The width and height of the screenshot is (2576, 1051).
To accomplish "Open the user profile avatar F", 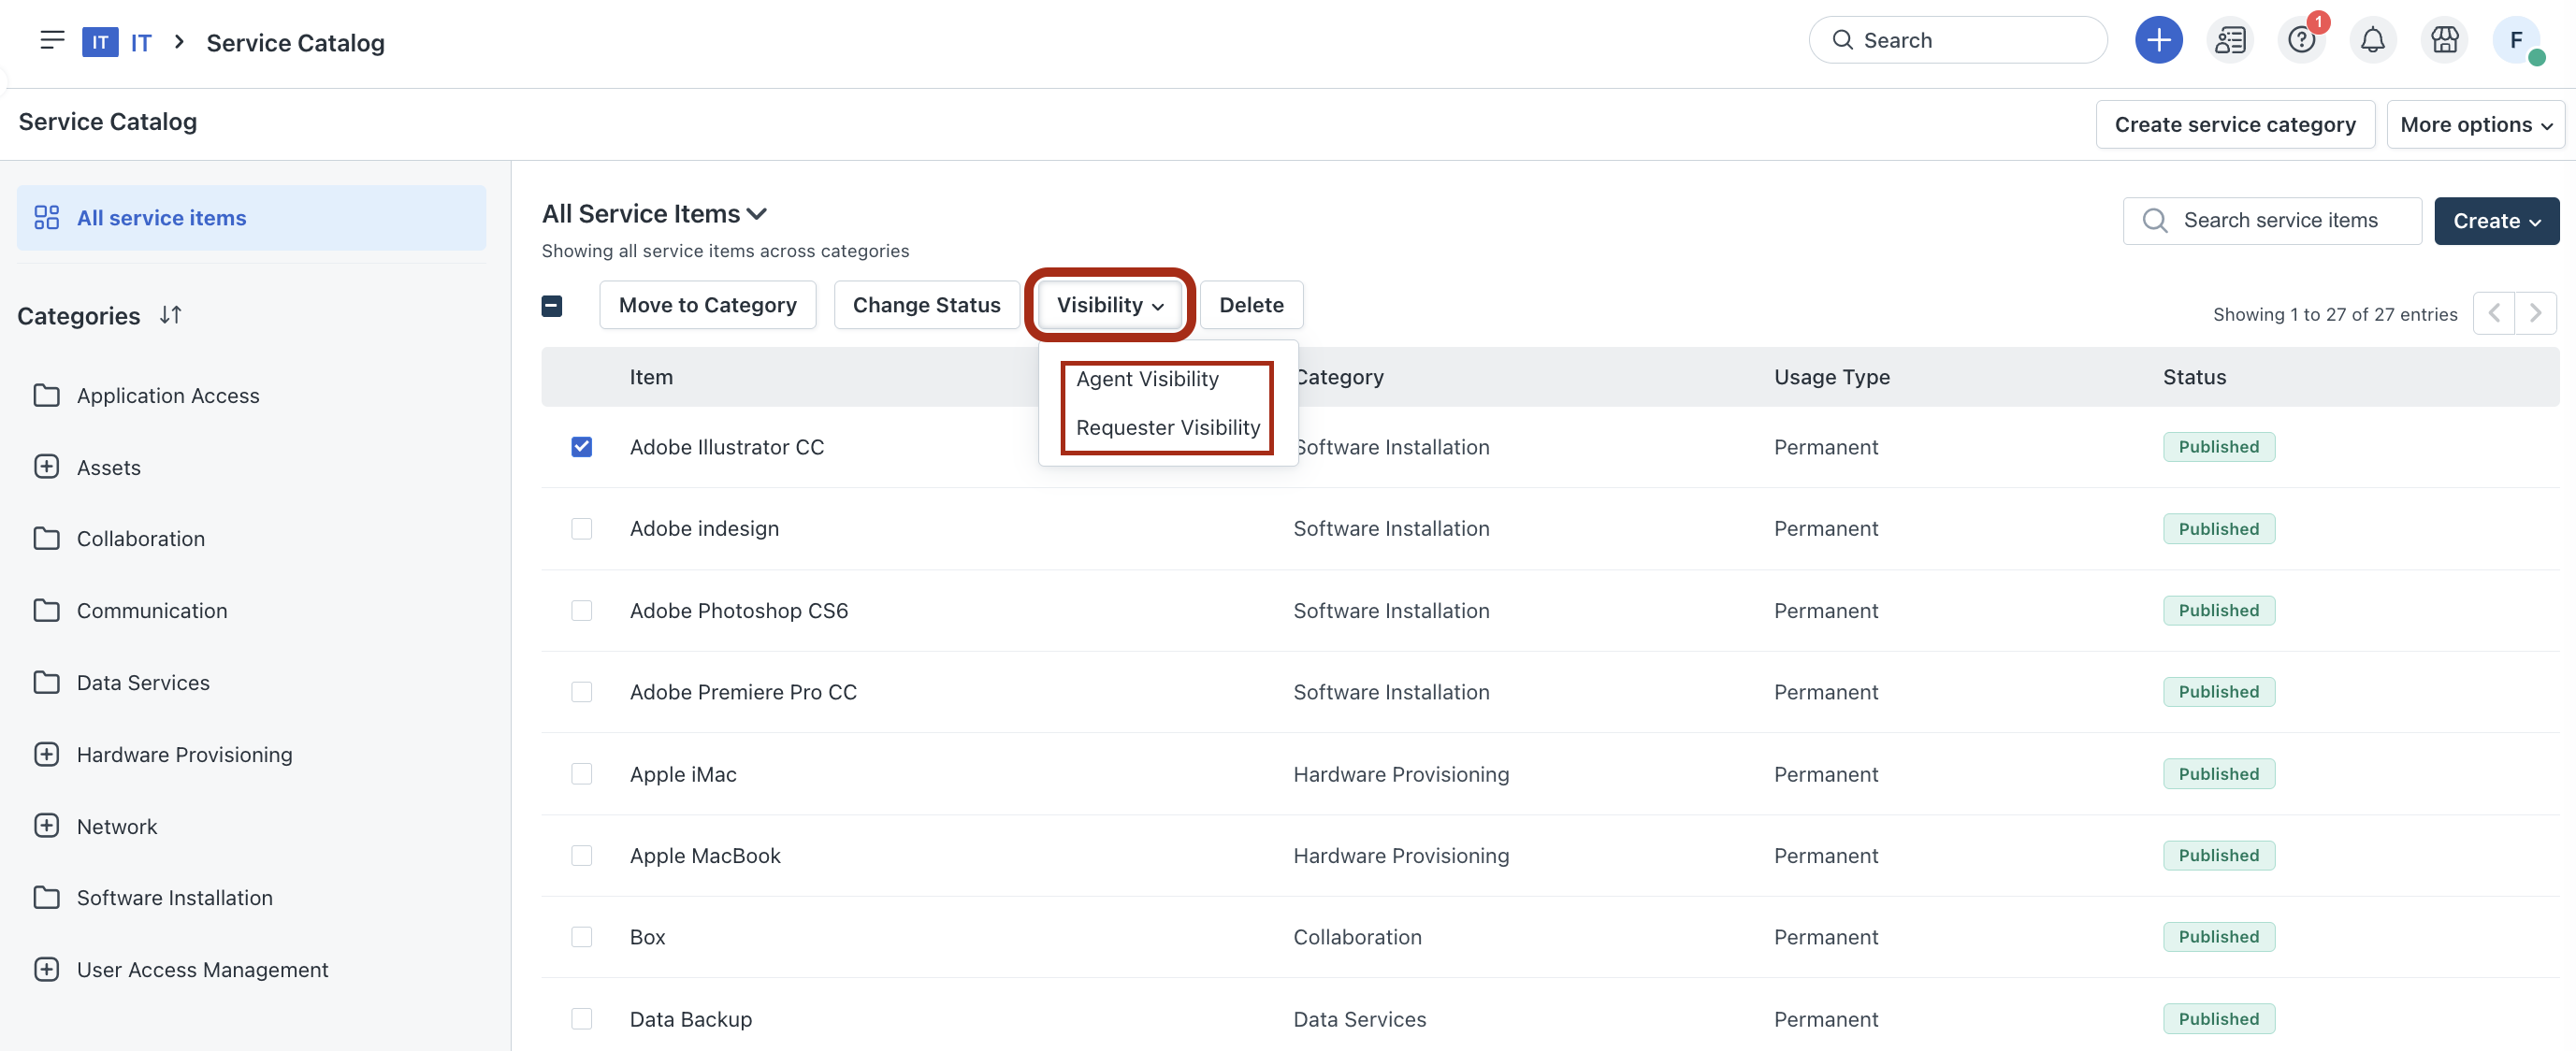I will [2516, 41].
